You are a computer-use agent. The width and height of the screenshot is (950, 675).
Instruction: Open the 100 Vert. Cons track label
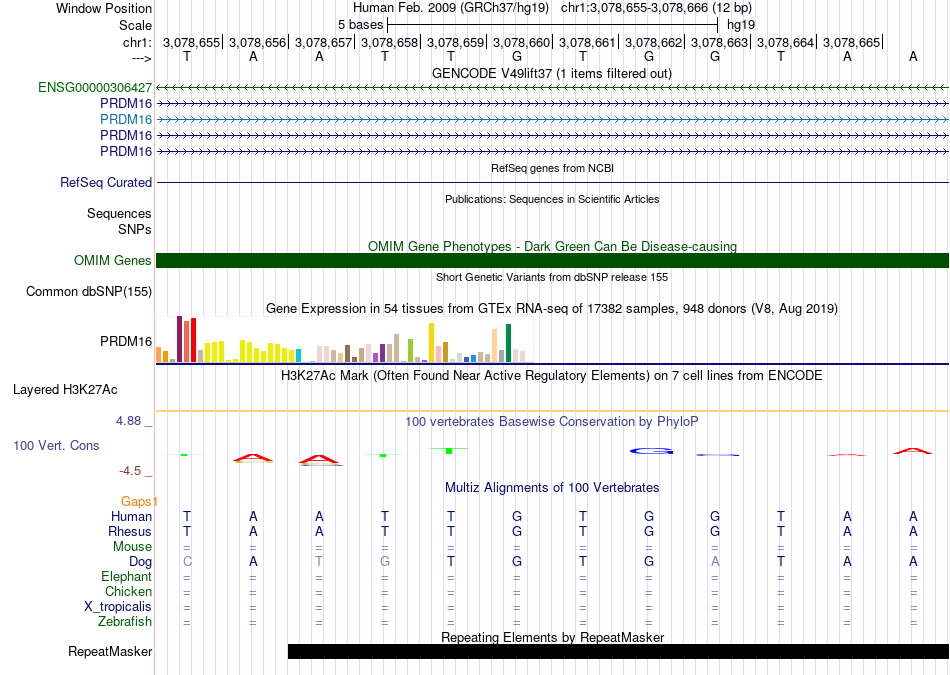[56, 445]
